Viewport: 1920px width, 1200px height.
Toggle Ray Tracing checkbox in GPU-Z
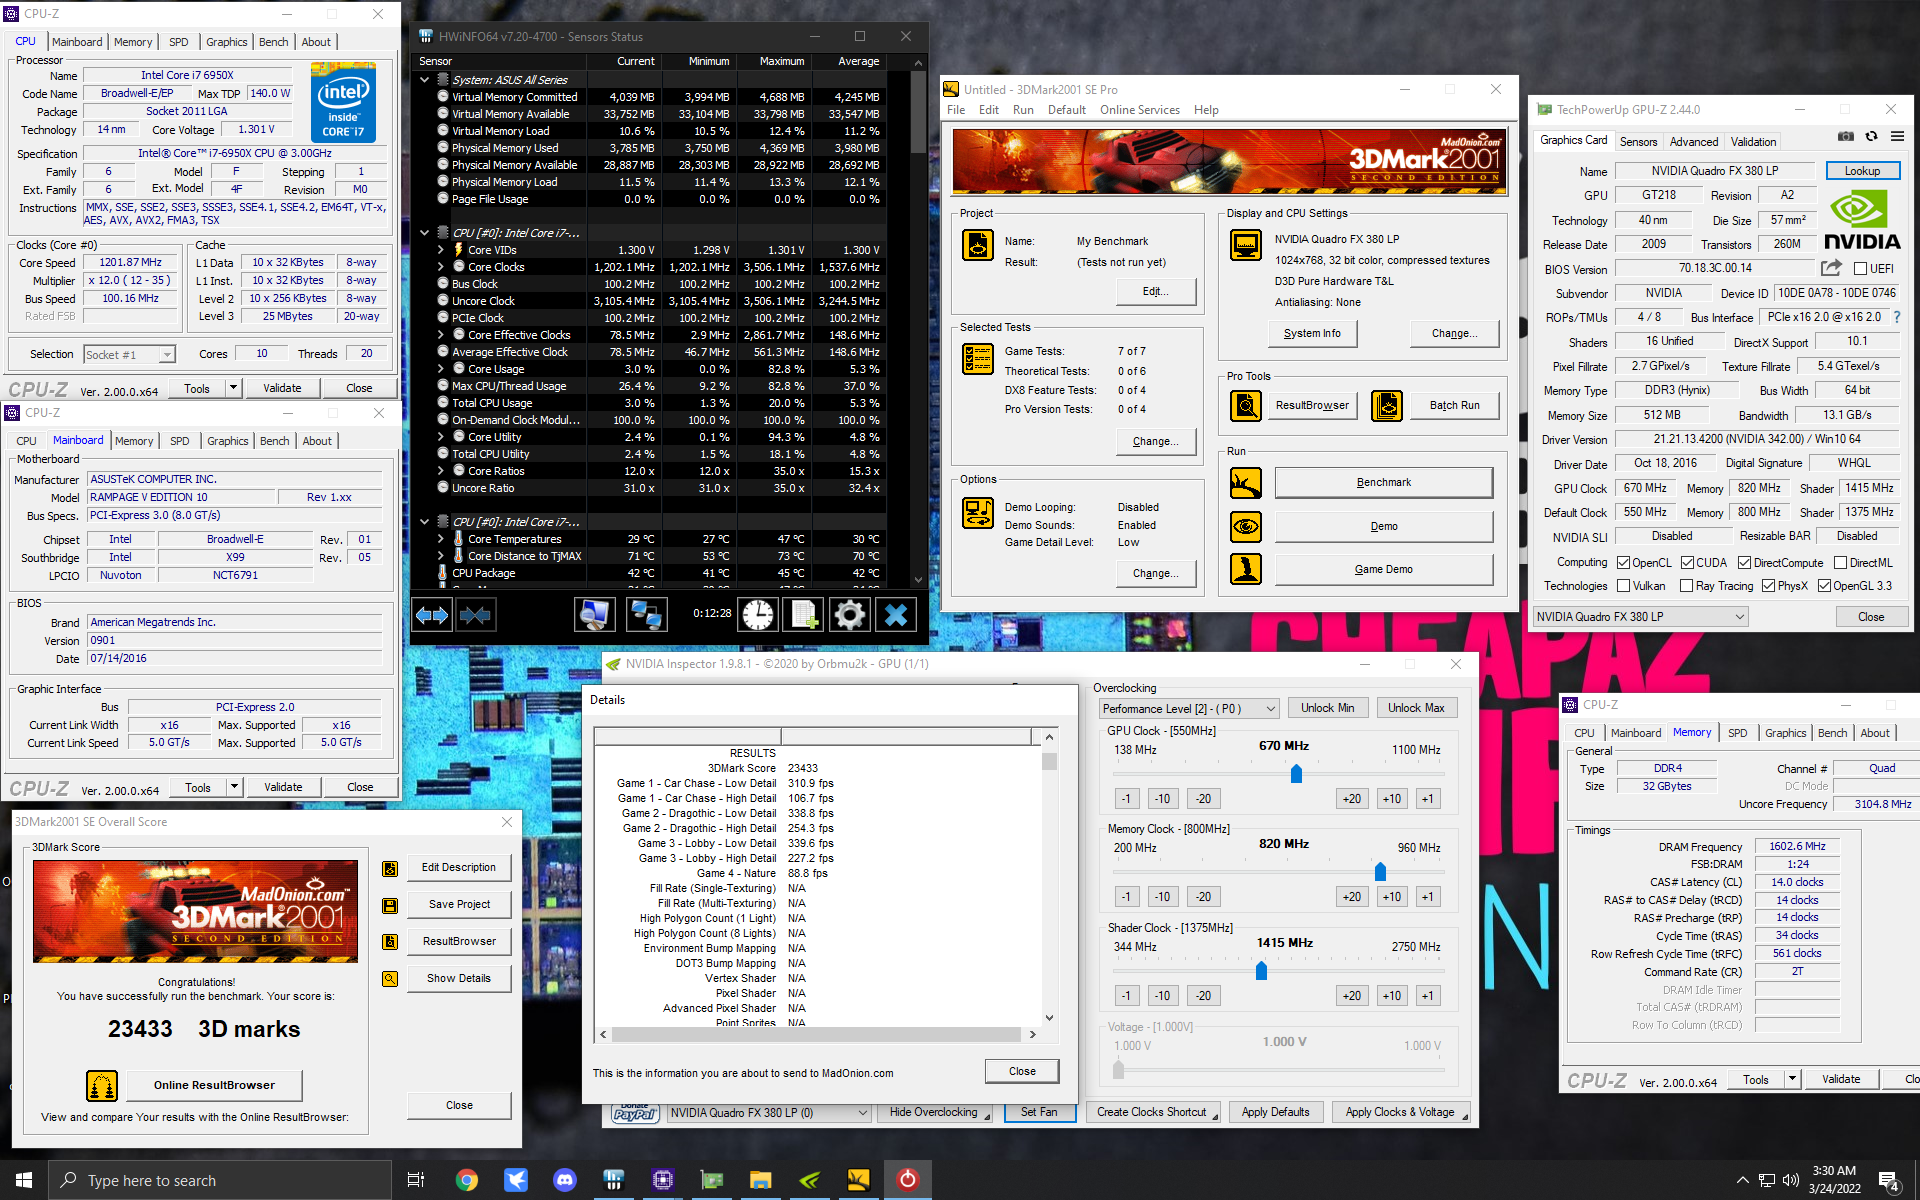[1687, 586]
